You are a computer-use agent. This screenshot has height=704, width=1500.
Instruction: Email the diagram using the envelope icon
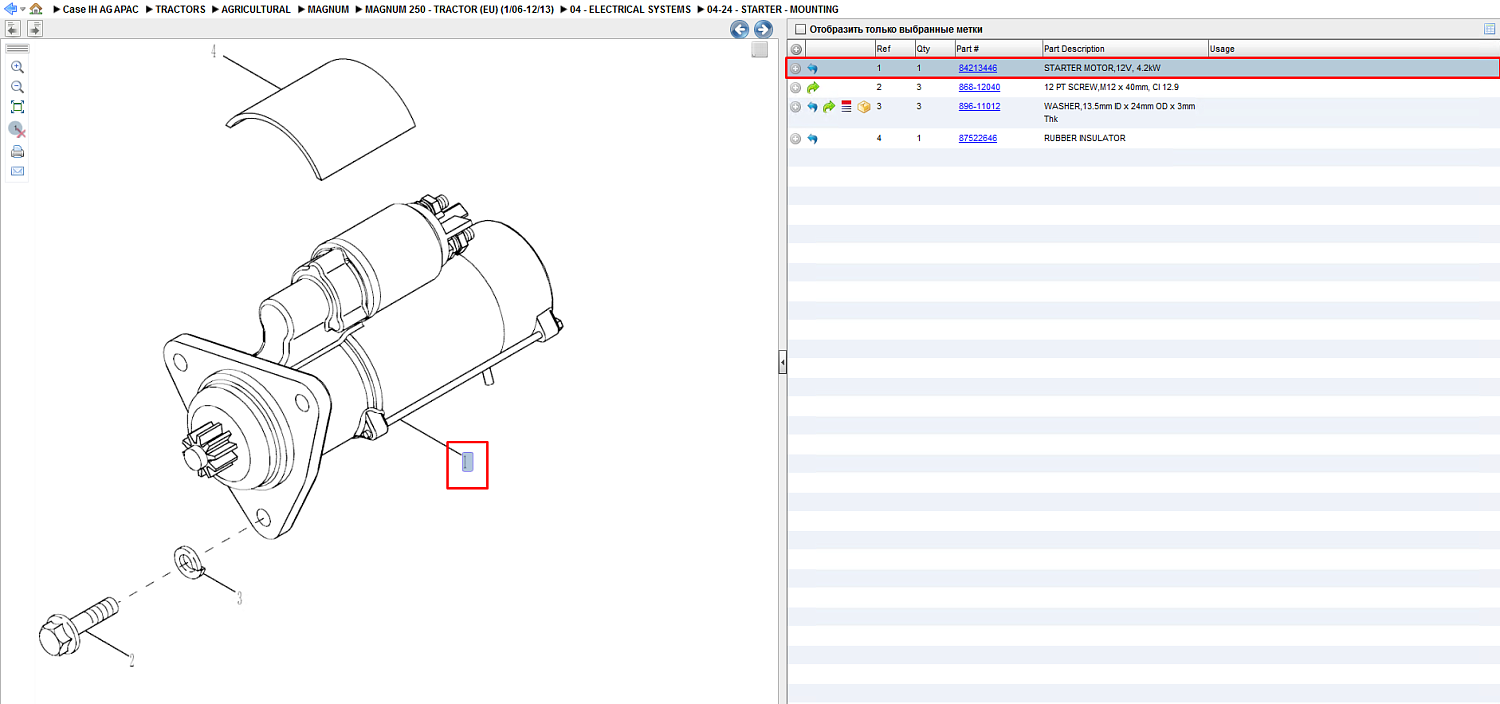[x=17, y=171]
